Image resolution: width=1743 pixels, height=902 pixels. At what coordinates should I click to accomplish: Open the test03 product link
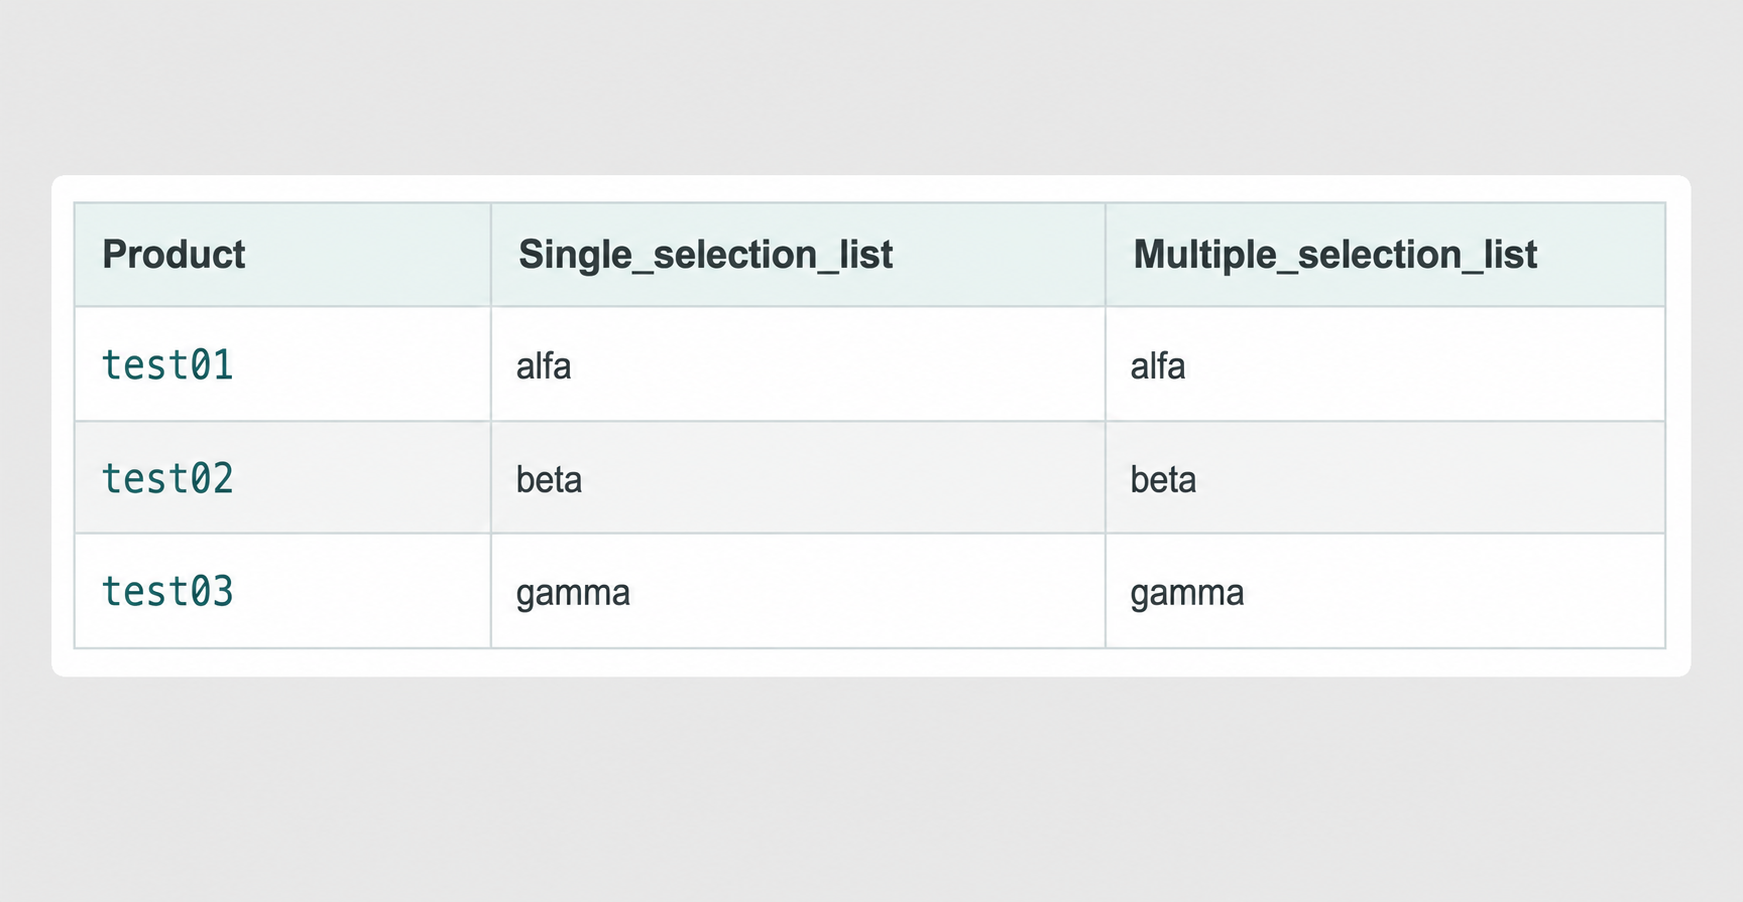pos(168,591)
